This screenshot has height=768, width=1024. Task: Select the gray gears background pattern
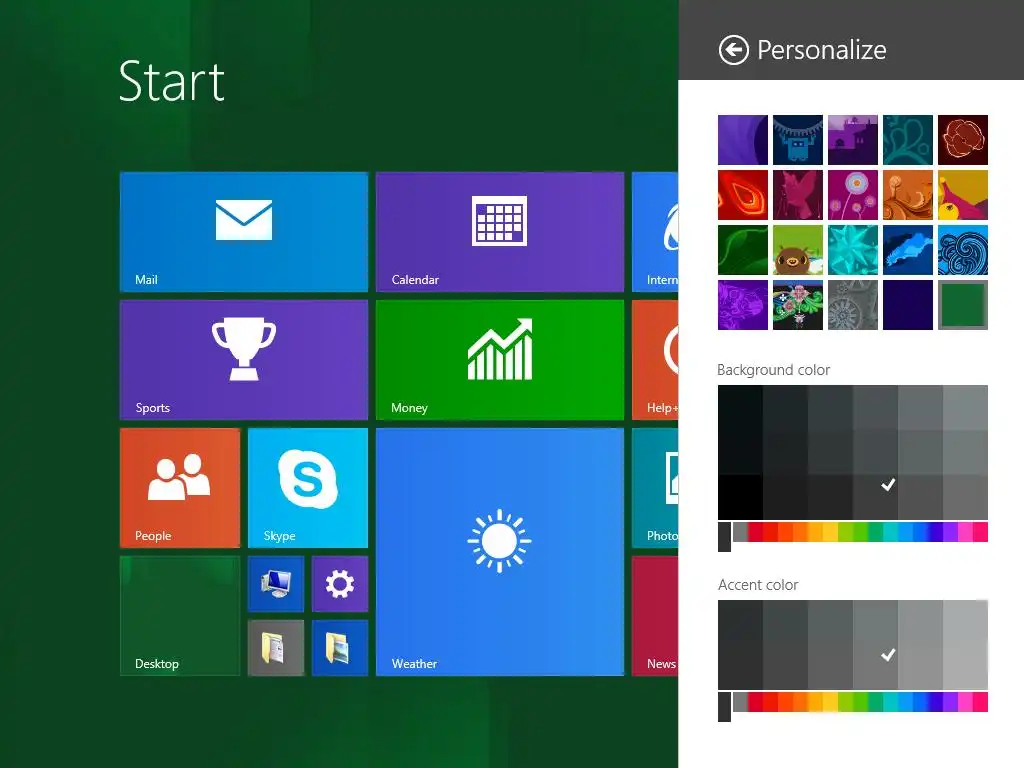pos(852,305)
